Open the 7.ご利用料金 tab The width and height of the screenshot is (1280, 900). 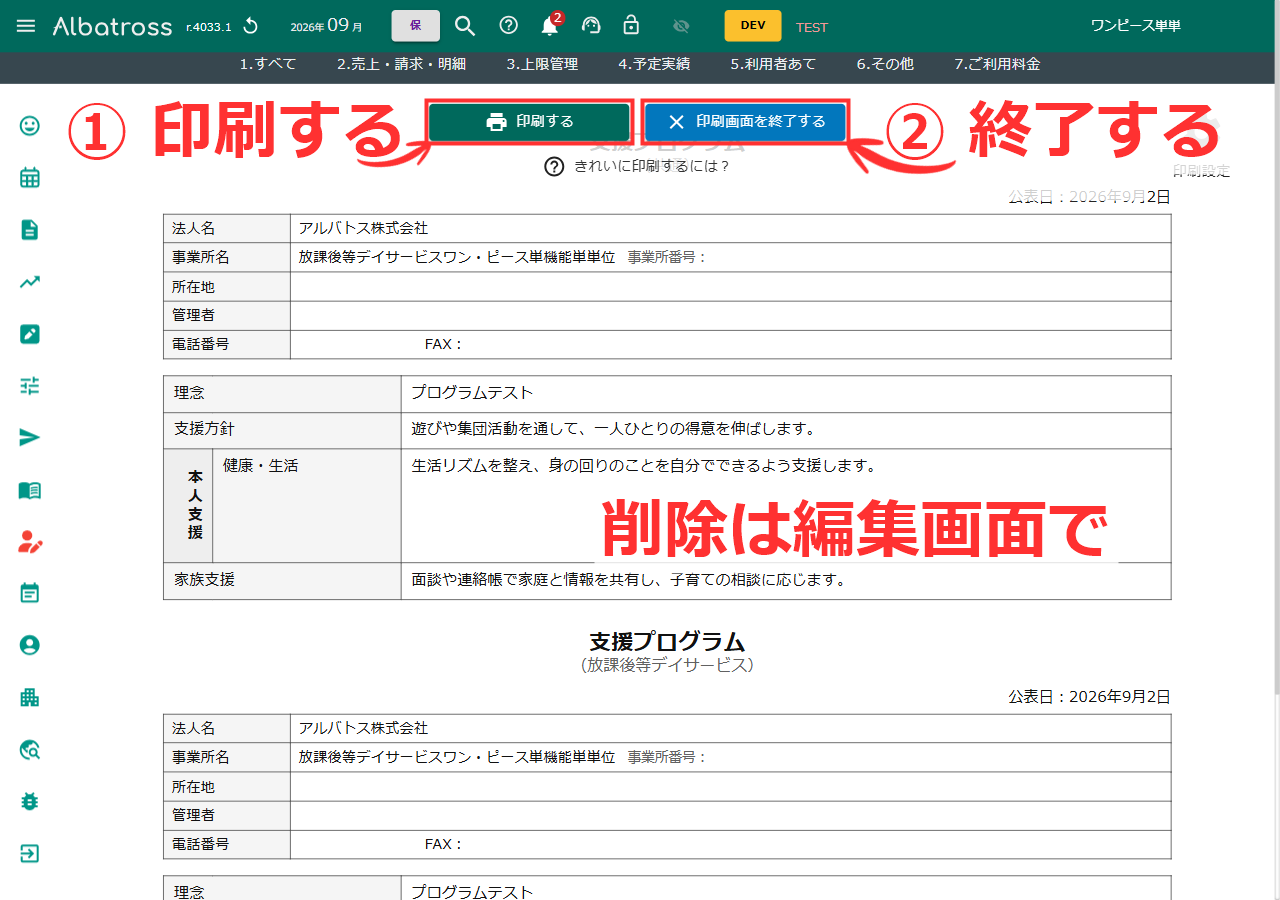(x=997, y=64)
